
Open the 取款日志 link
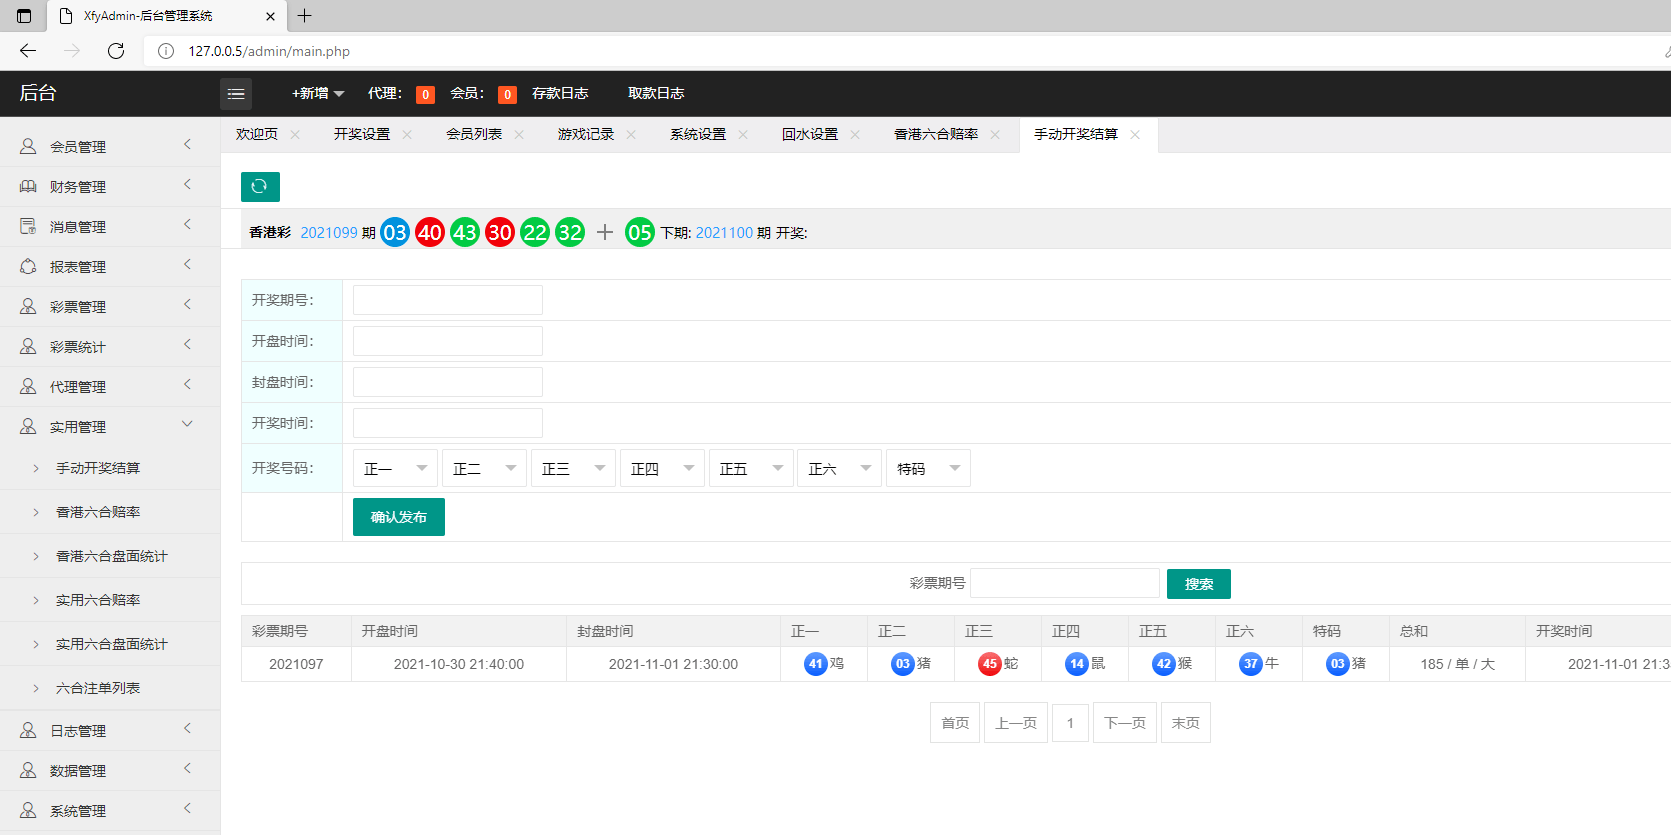656,93
